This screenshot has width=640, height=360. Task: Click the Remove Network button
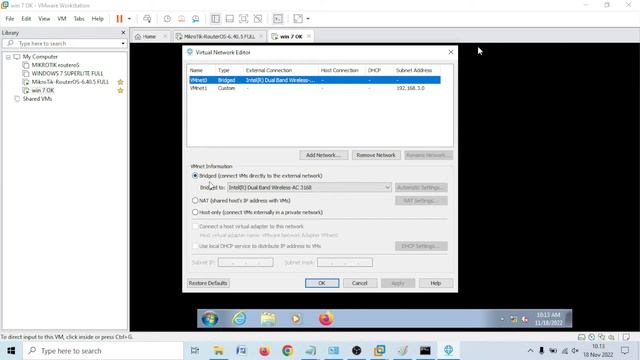(x=376, y=155)
